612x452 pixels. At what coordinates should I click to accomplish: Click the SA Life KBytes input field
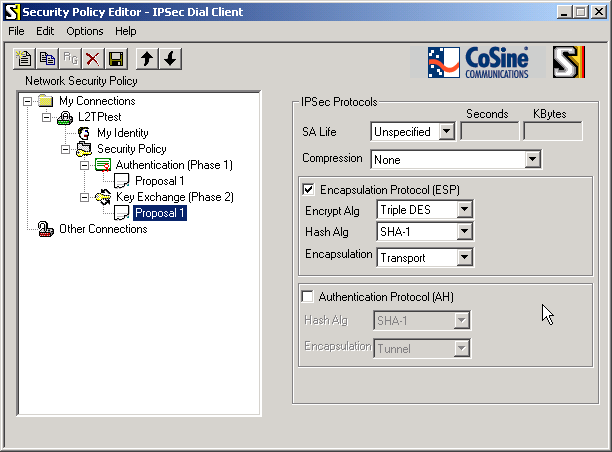click(553, 131)
